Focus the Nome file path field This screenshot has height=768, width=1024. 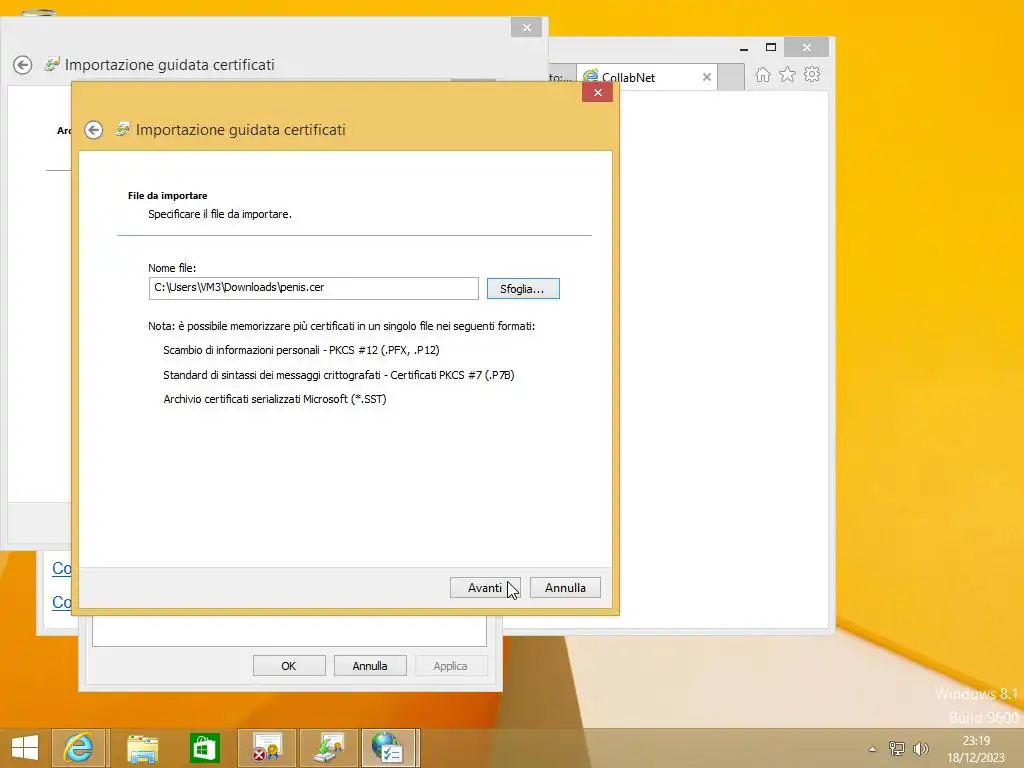(313, 288)
